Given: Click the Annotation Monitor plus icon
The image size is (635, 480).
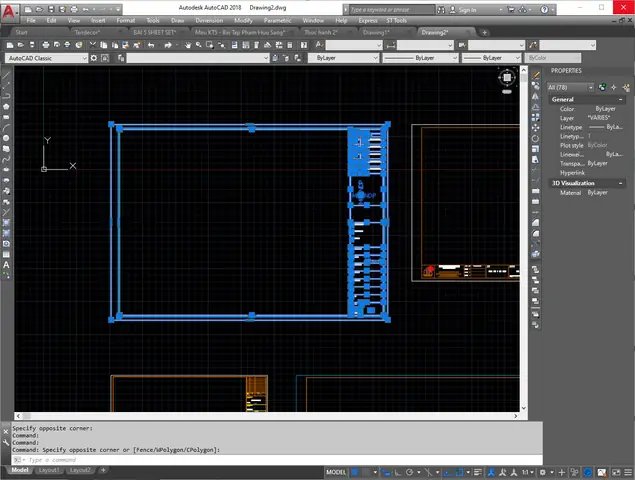Looking at the screenshot, I should point(562,472).
